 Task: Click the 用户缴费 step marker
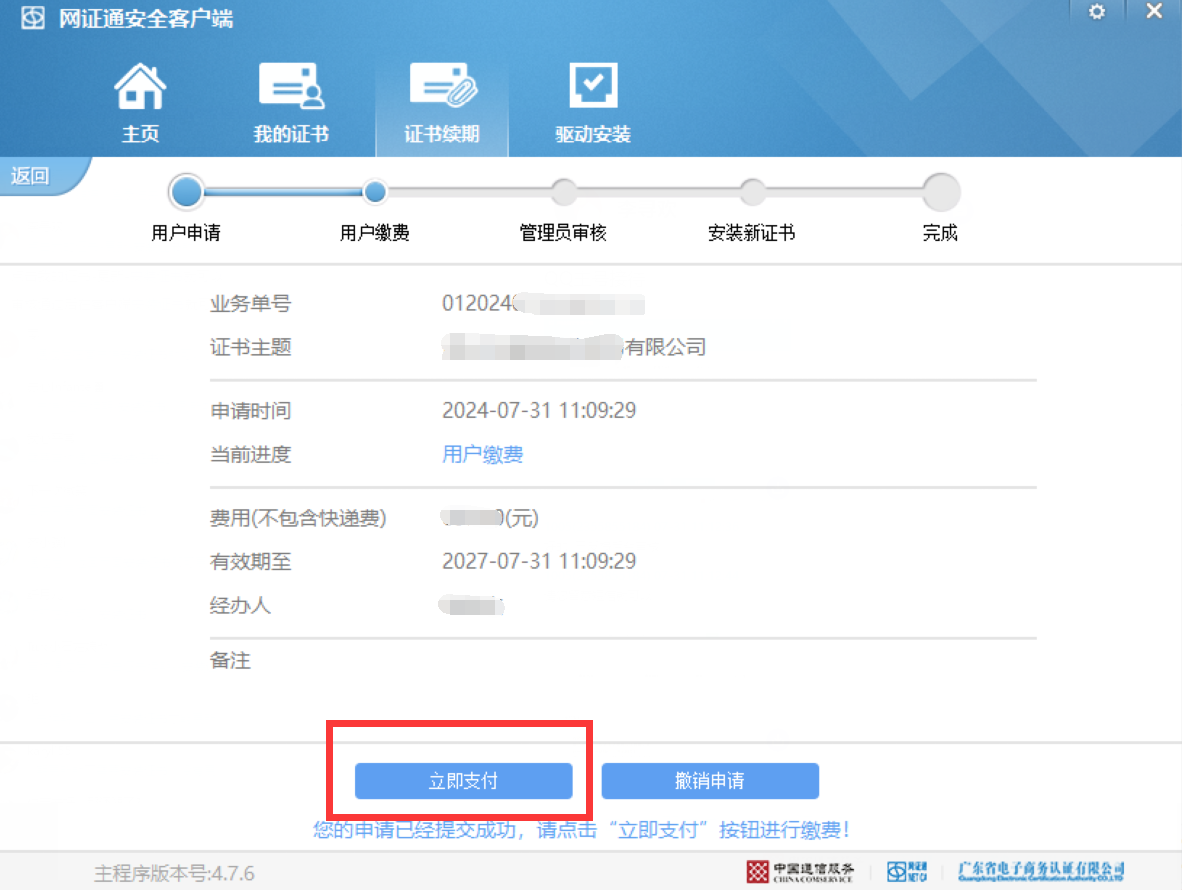(375, 191)
